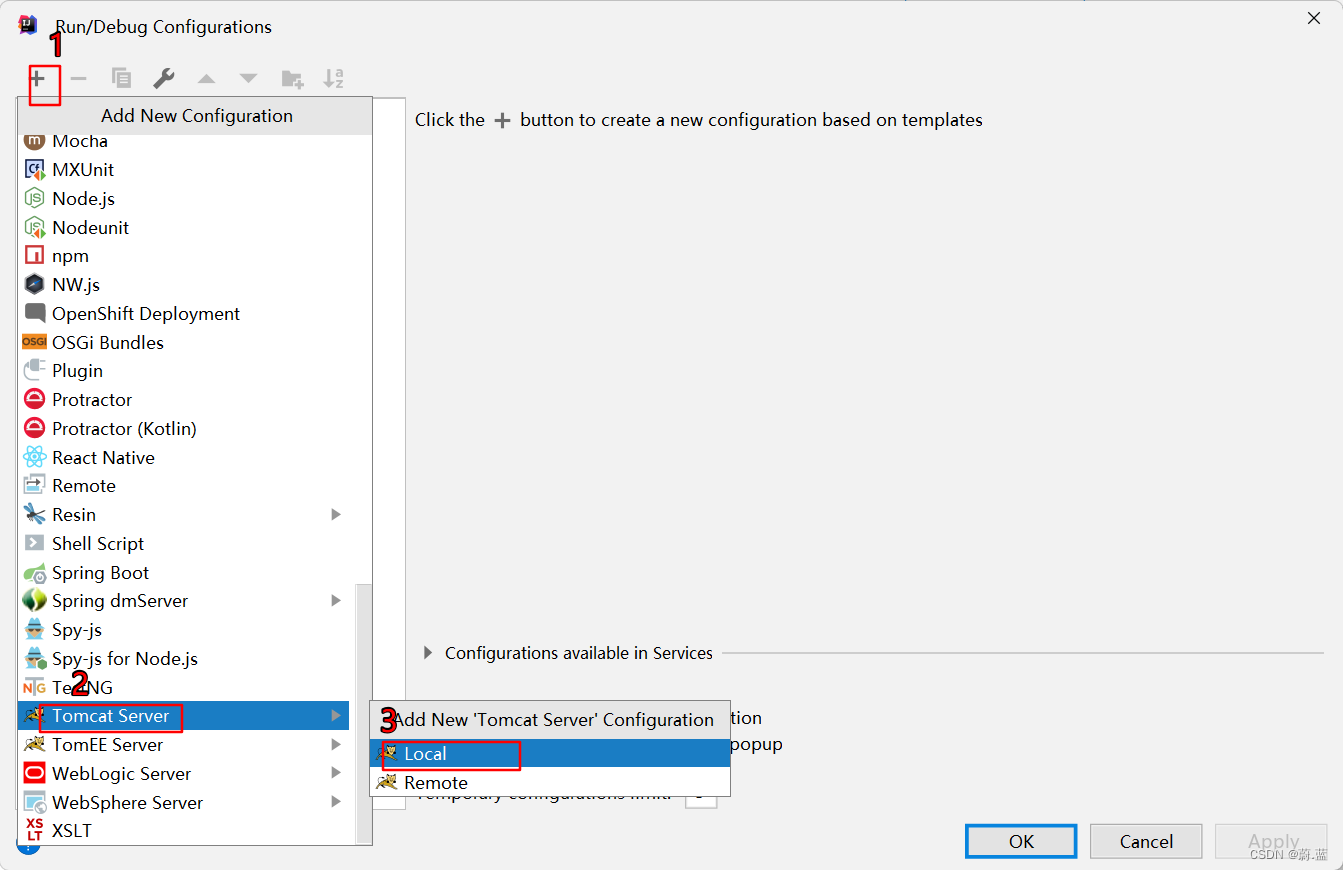Select the Node.js icon
1343x870 pixels.
35,199
